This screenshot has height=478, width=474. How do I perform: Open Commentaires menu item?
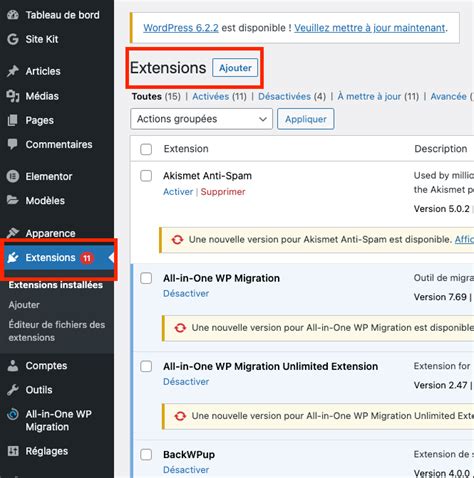[59, 144]
